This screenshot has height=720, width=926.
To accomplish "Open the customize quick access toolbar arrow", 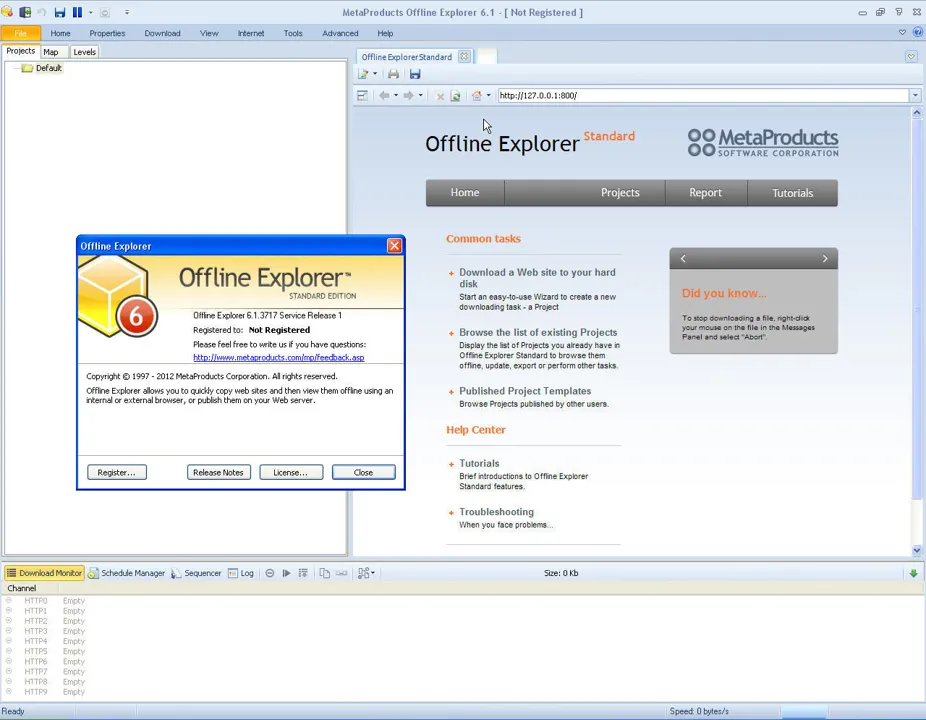I will (x=126, y=12).
